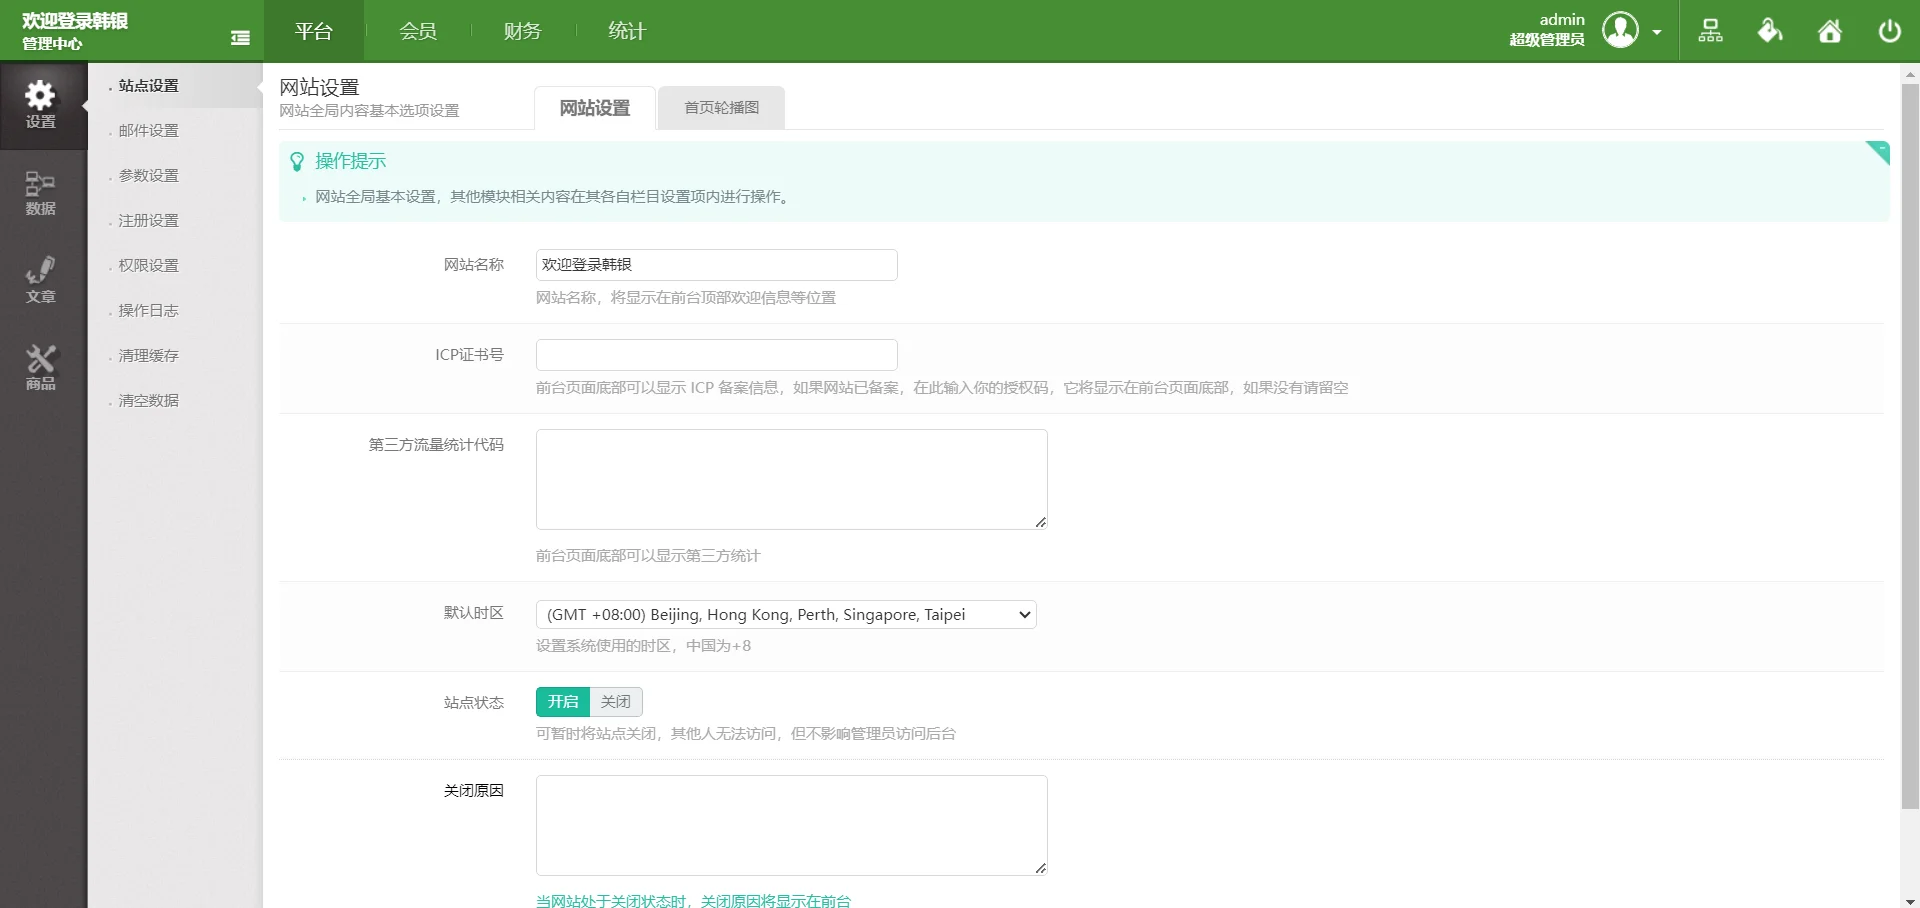
Task: Open the home icon in top bar
Action: pos(1829,30)
